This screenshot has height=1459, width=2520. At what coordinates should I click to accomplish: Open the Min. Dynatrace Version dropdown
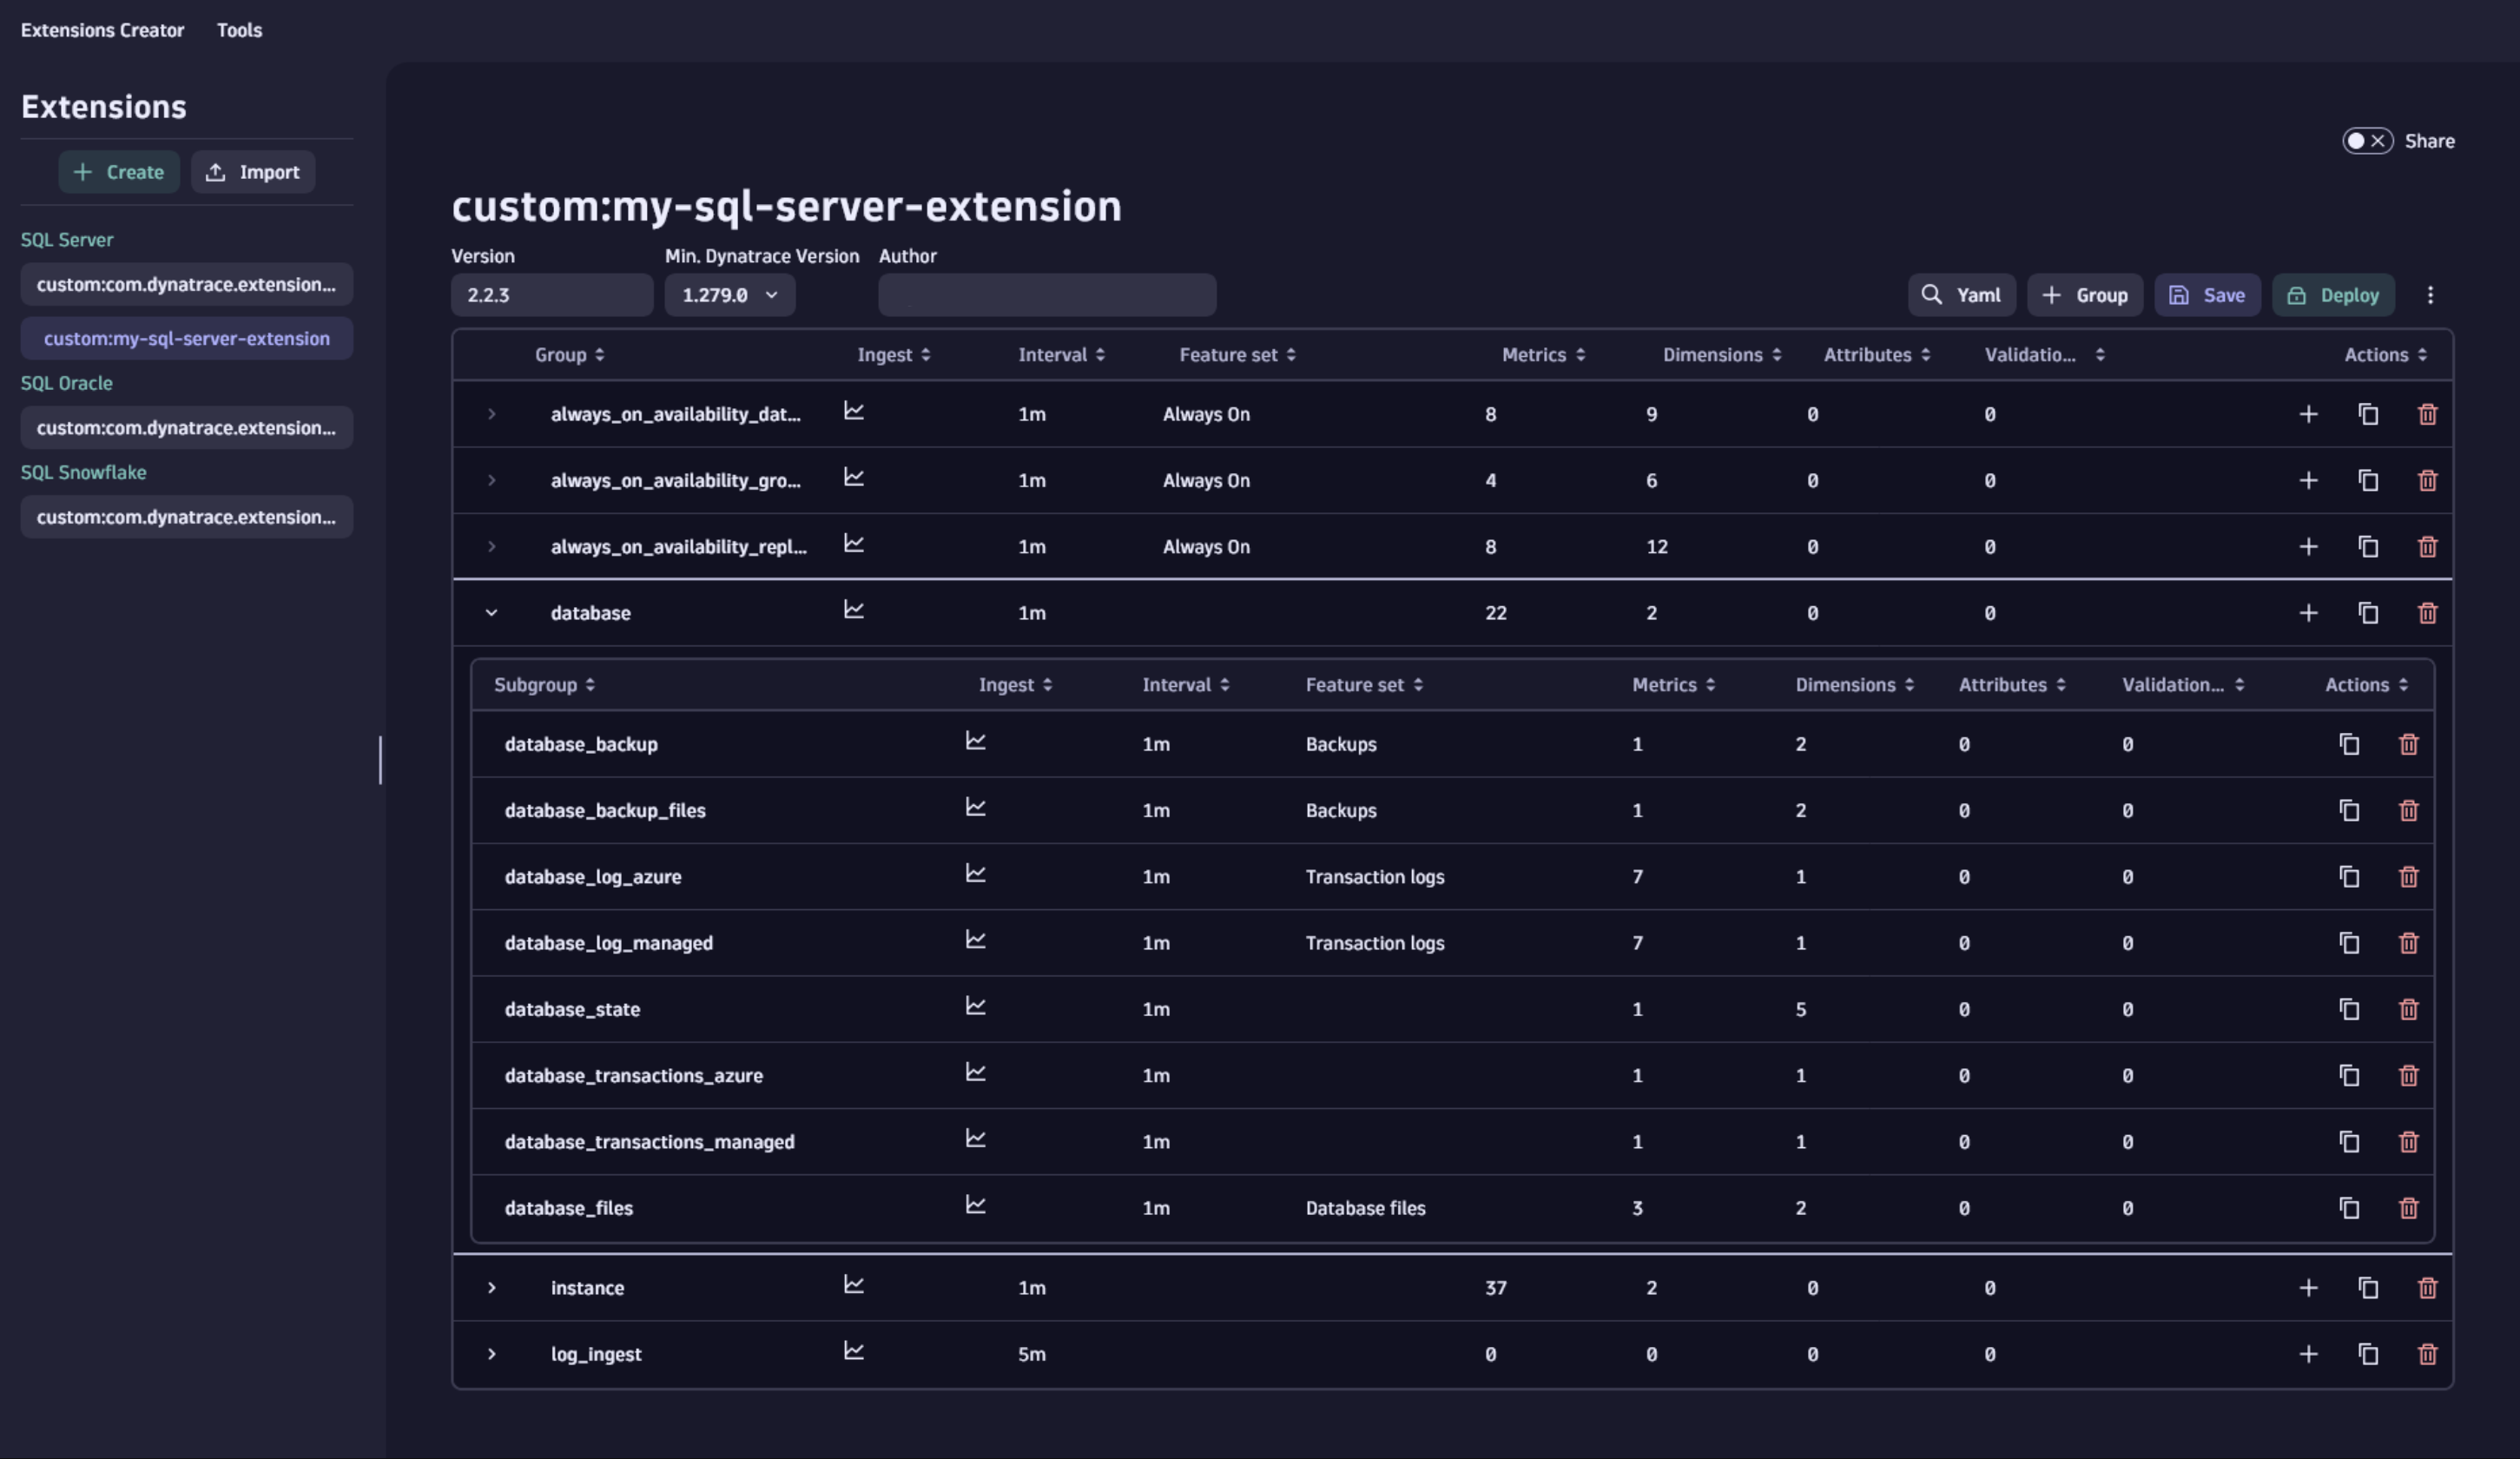click(729, 295)
